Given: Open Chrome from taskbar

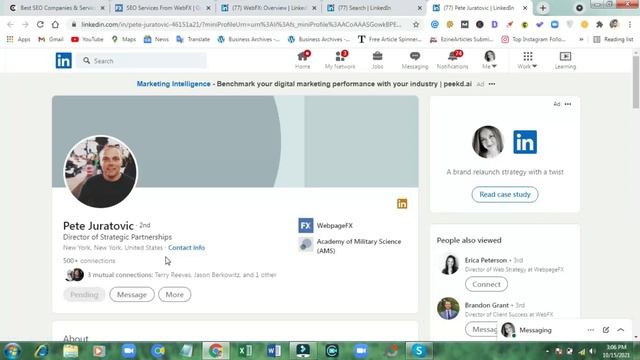Looking at the screenshot, I should [x=216, y=351].
